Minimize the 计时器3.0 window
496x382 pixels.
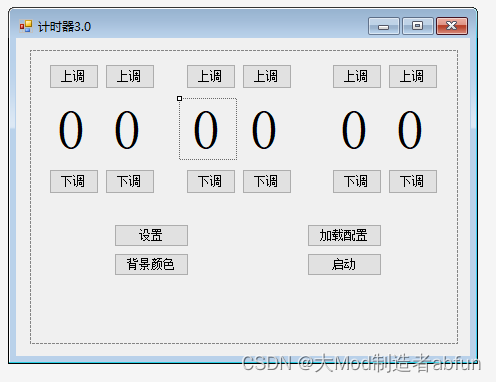pyautogui.click(x=384, y=26)
